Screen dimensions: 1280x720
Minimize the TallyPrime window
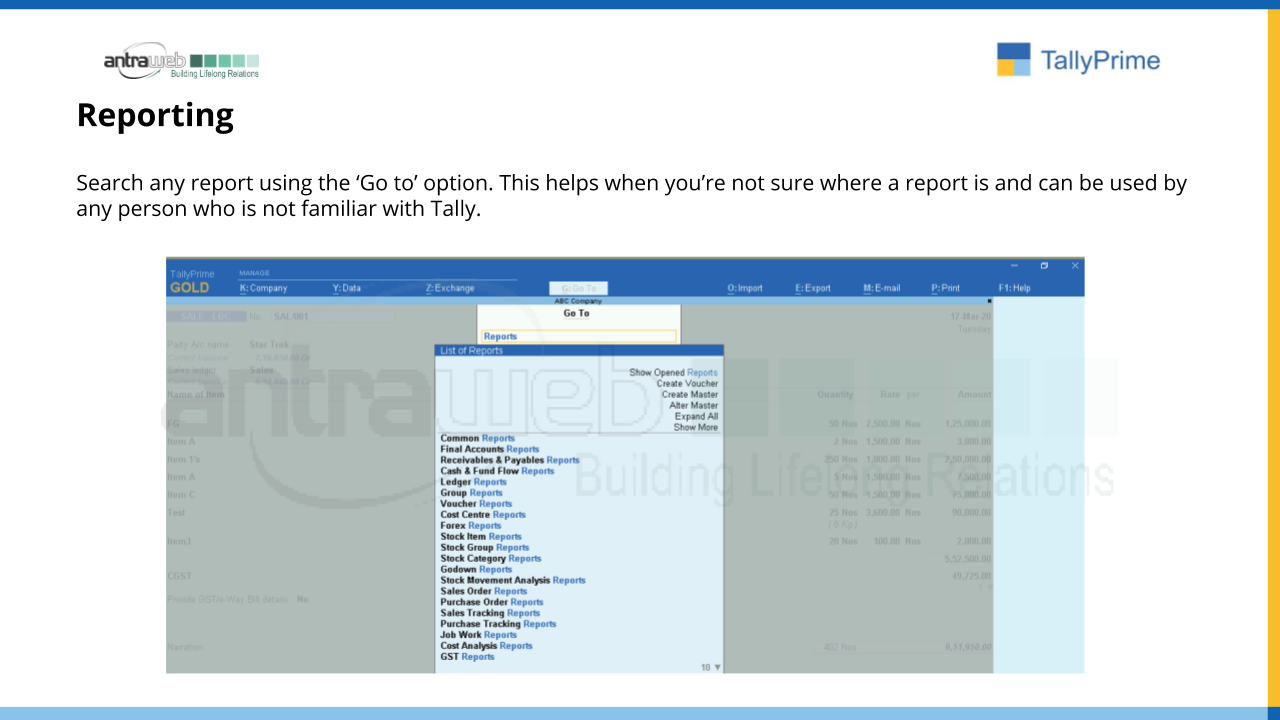point(1014,266)
